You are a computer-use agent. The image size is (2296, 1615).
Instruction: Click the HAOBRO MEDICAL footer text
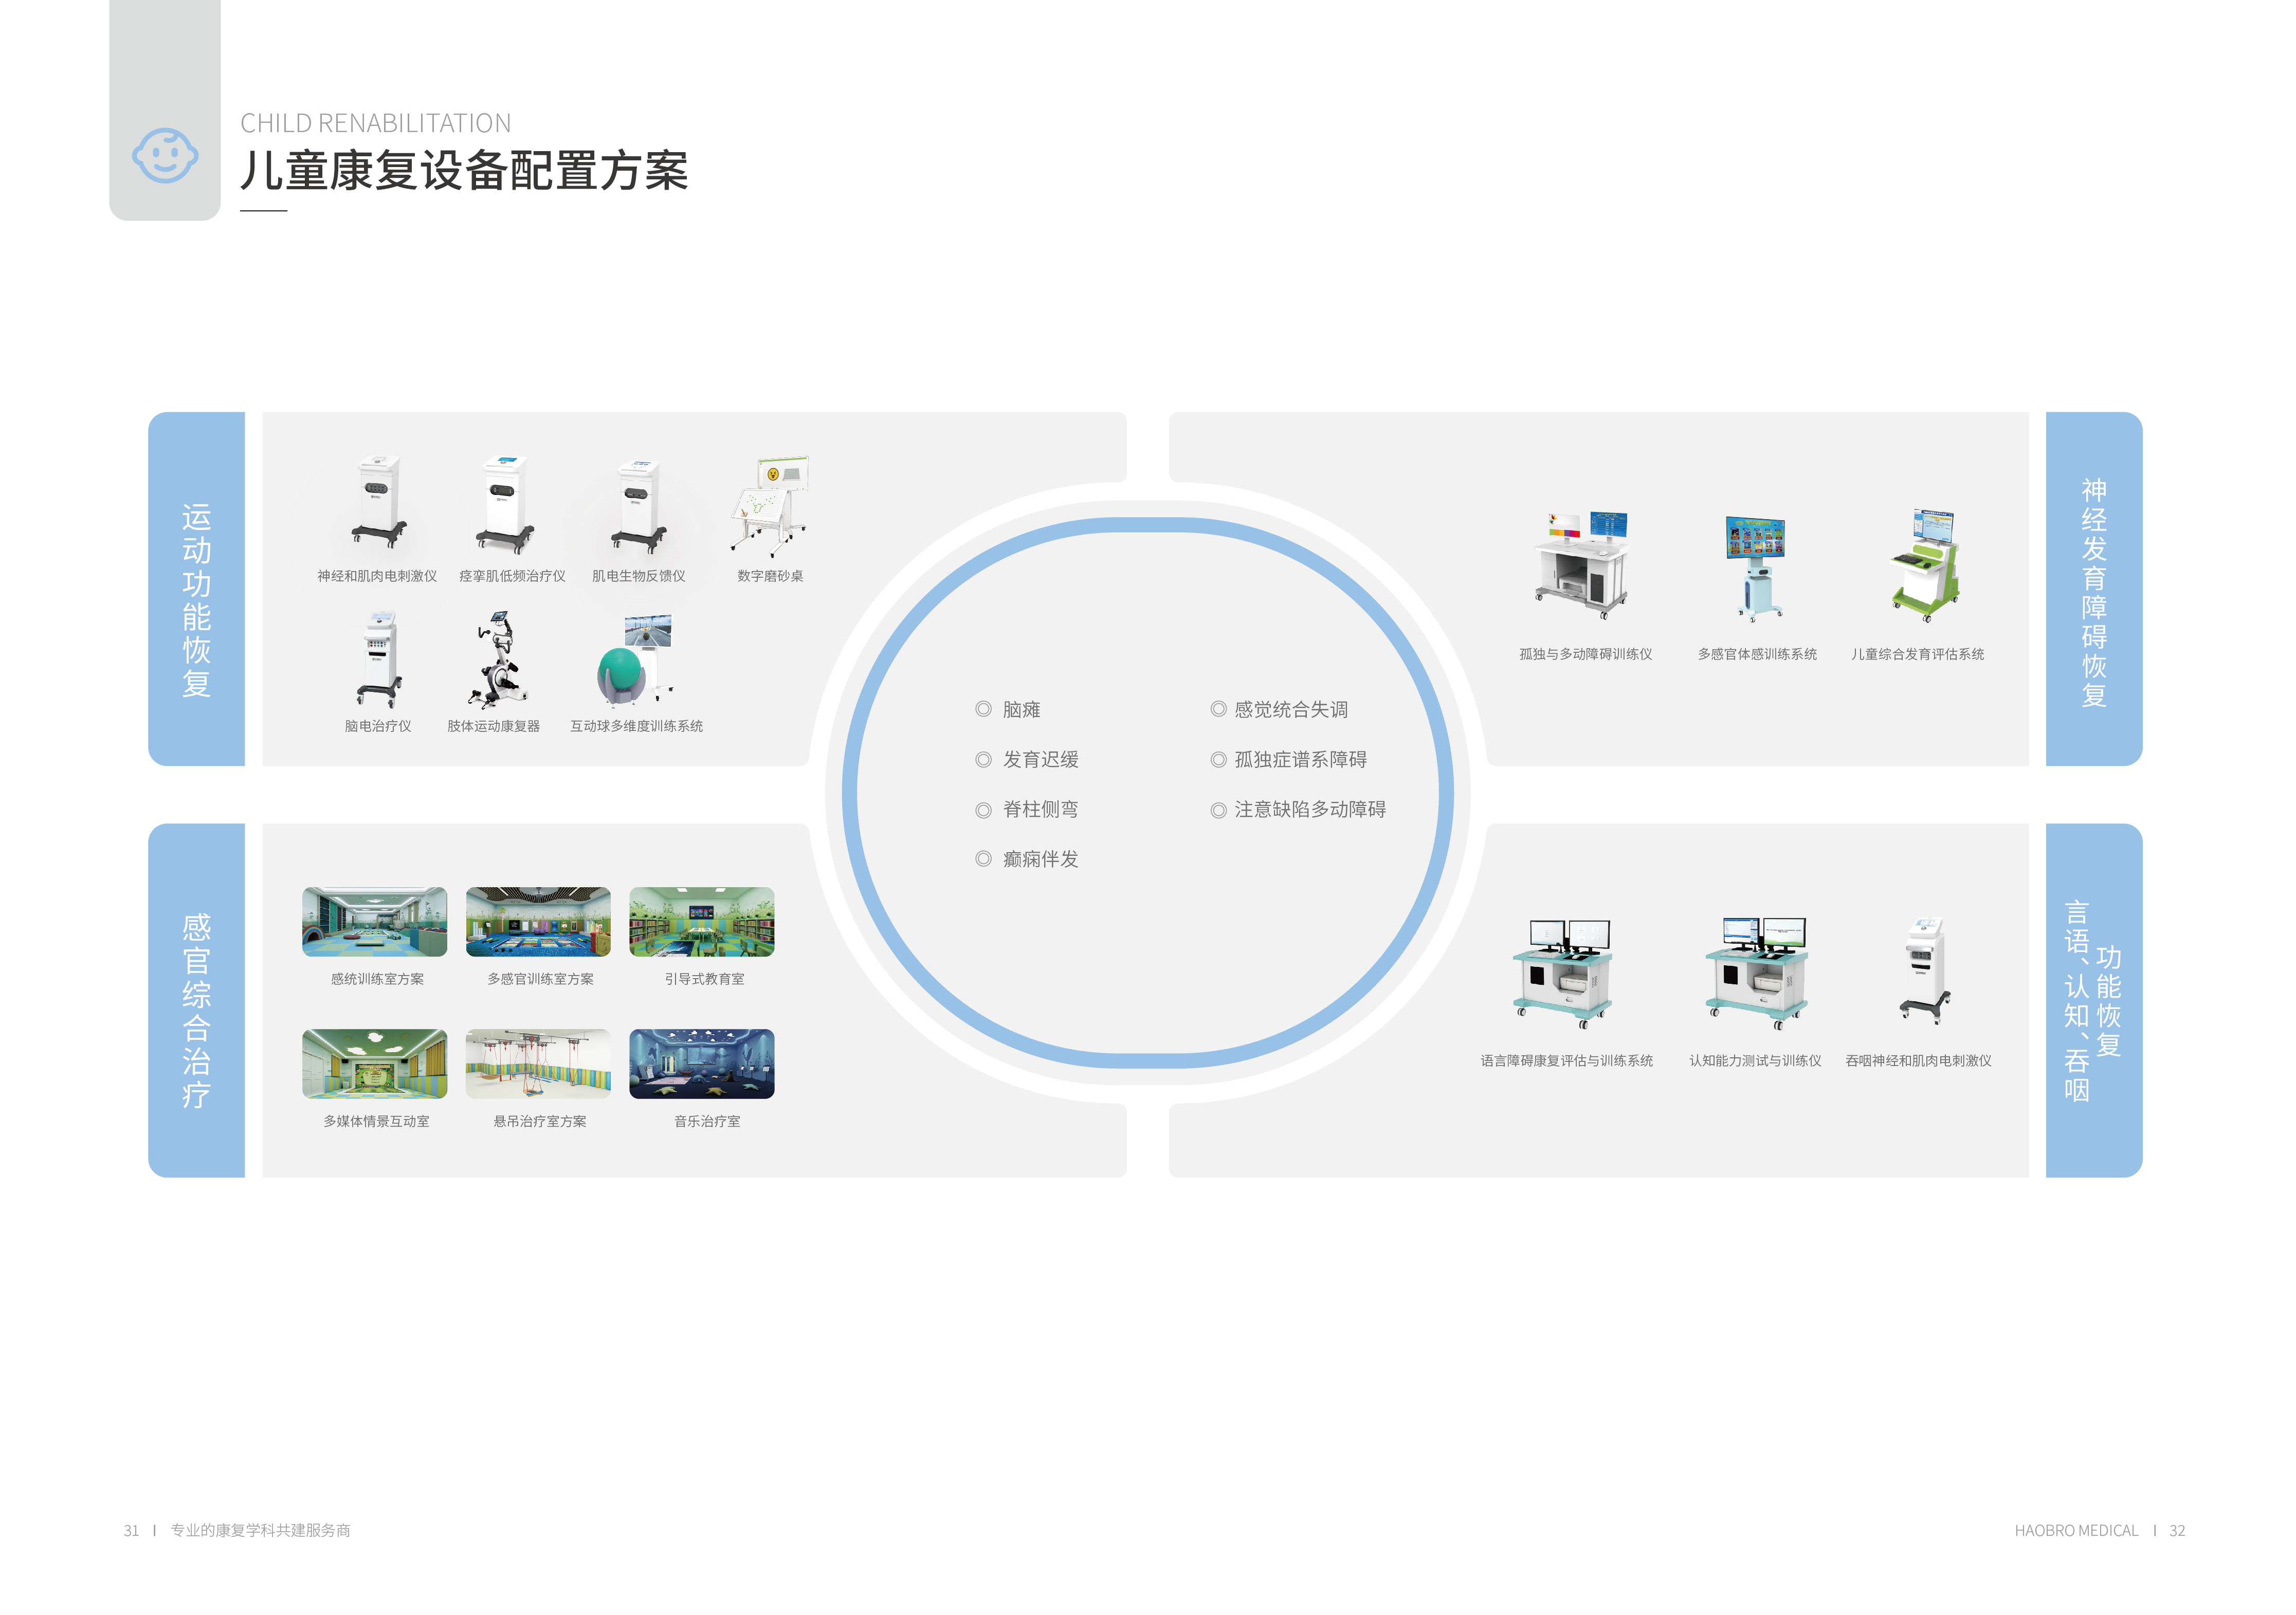coord(2076,1530)
